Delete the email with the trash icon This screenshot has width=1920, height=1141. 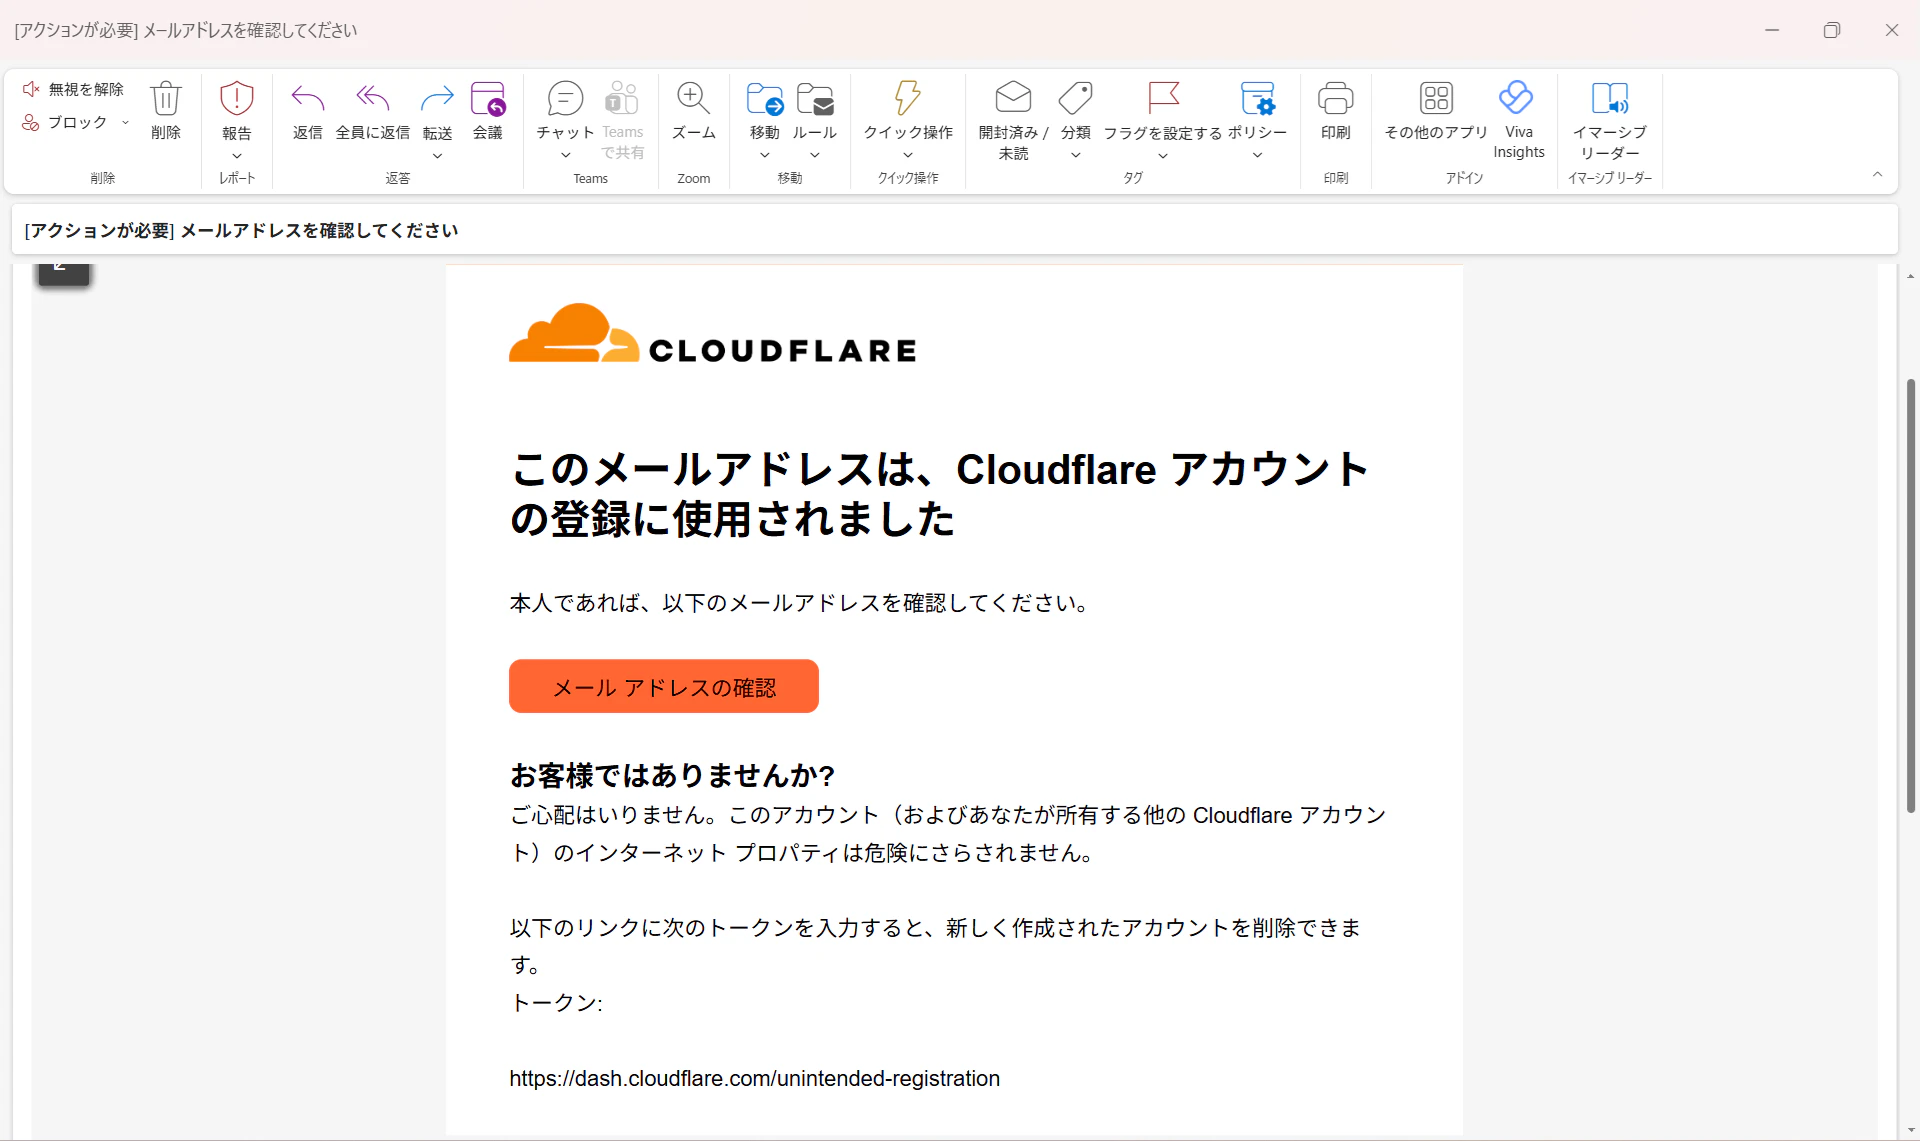coord(166,98)
